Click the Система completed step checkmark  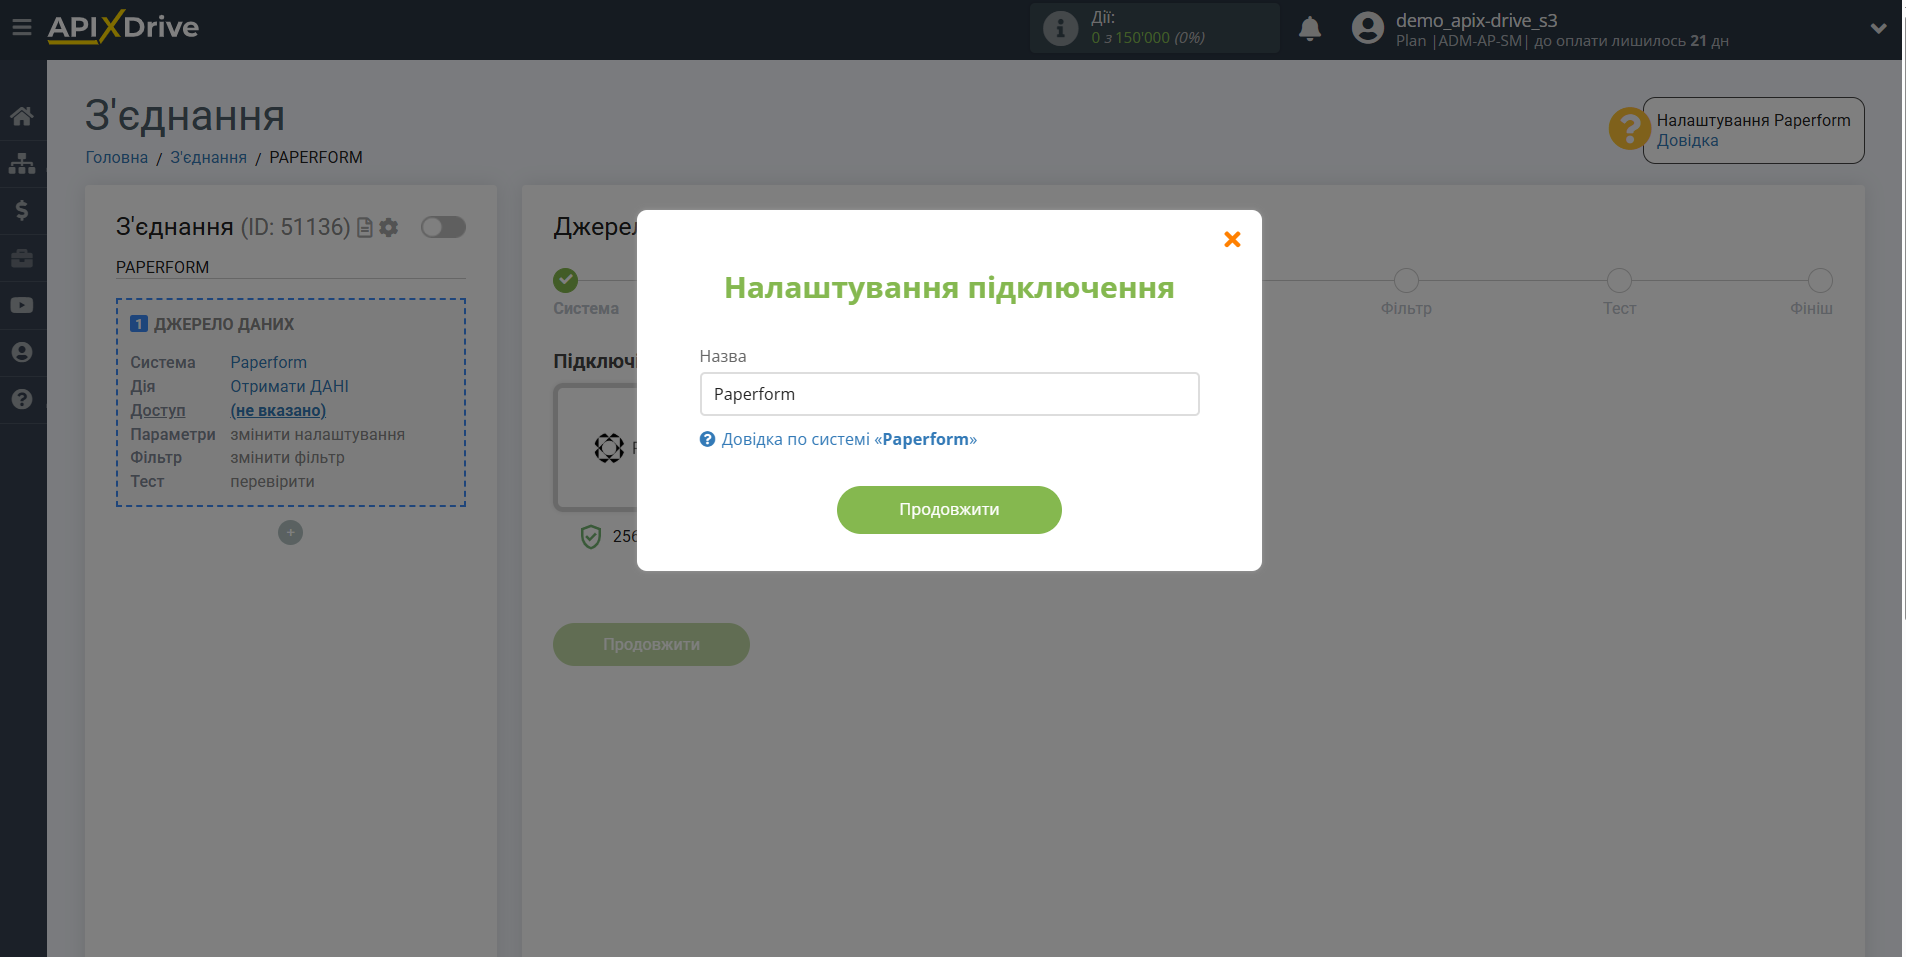[x=566, y=280]
